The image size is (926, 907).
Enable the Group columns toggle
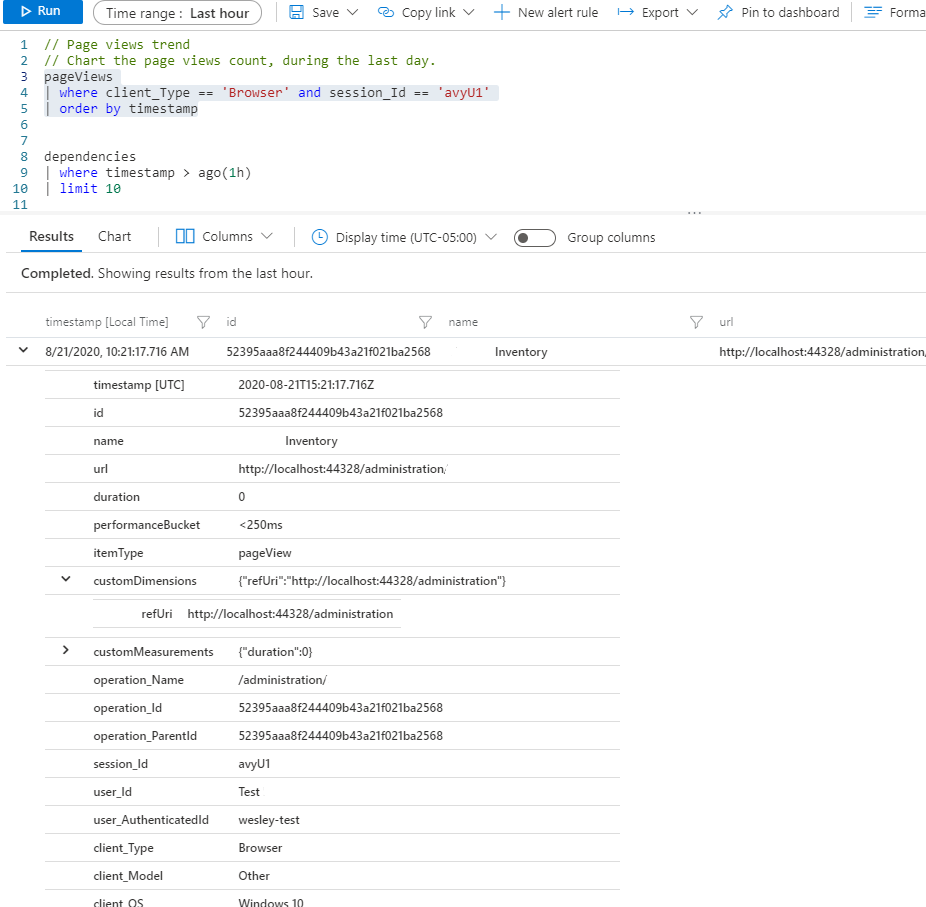pos(534,238)
